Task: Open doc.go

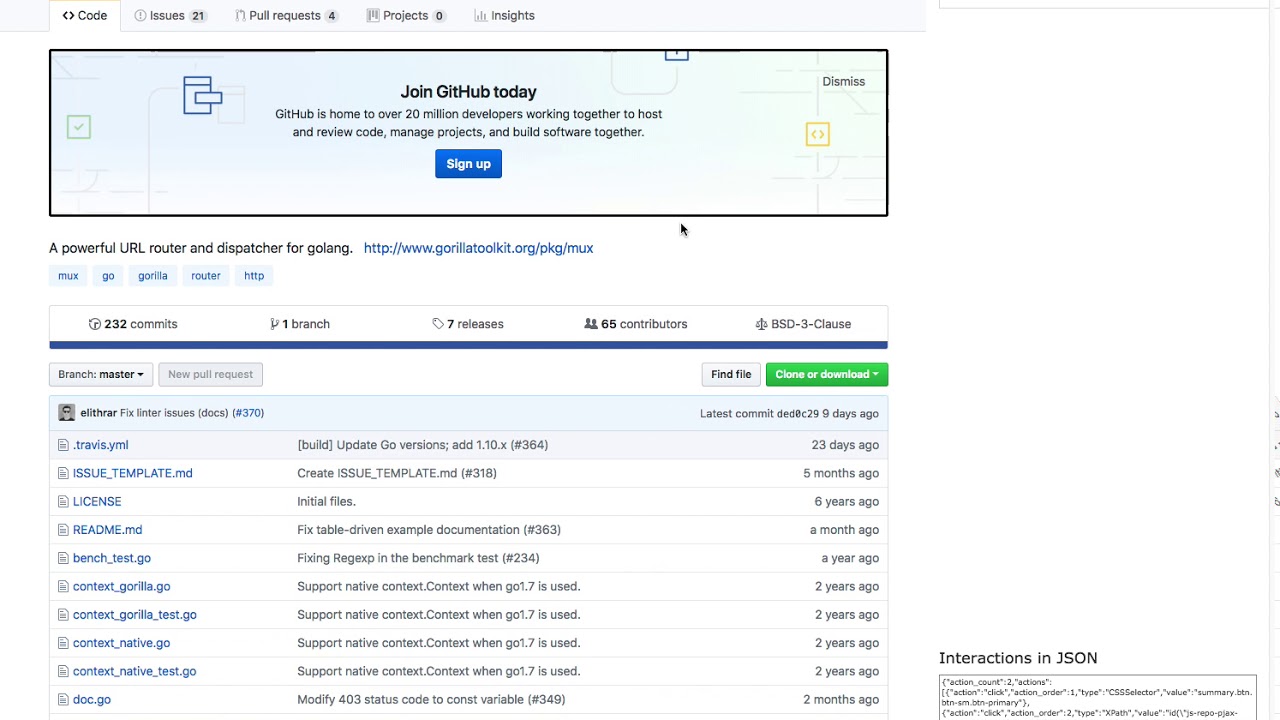Action: coord(91,700)
